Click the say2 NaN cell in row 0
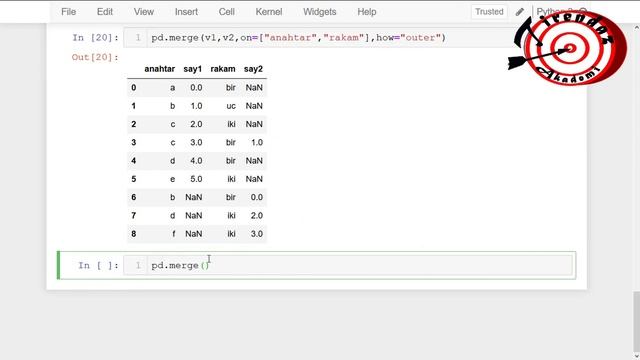640x360 pixels. tap(254, 88)
